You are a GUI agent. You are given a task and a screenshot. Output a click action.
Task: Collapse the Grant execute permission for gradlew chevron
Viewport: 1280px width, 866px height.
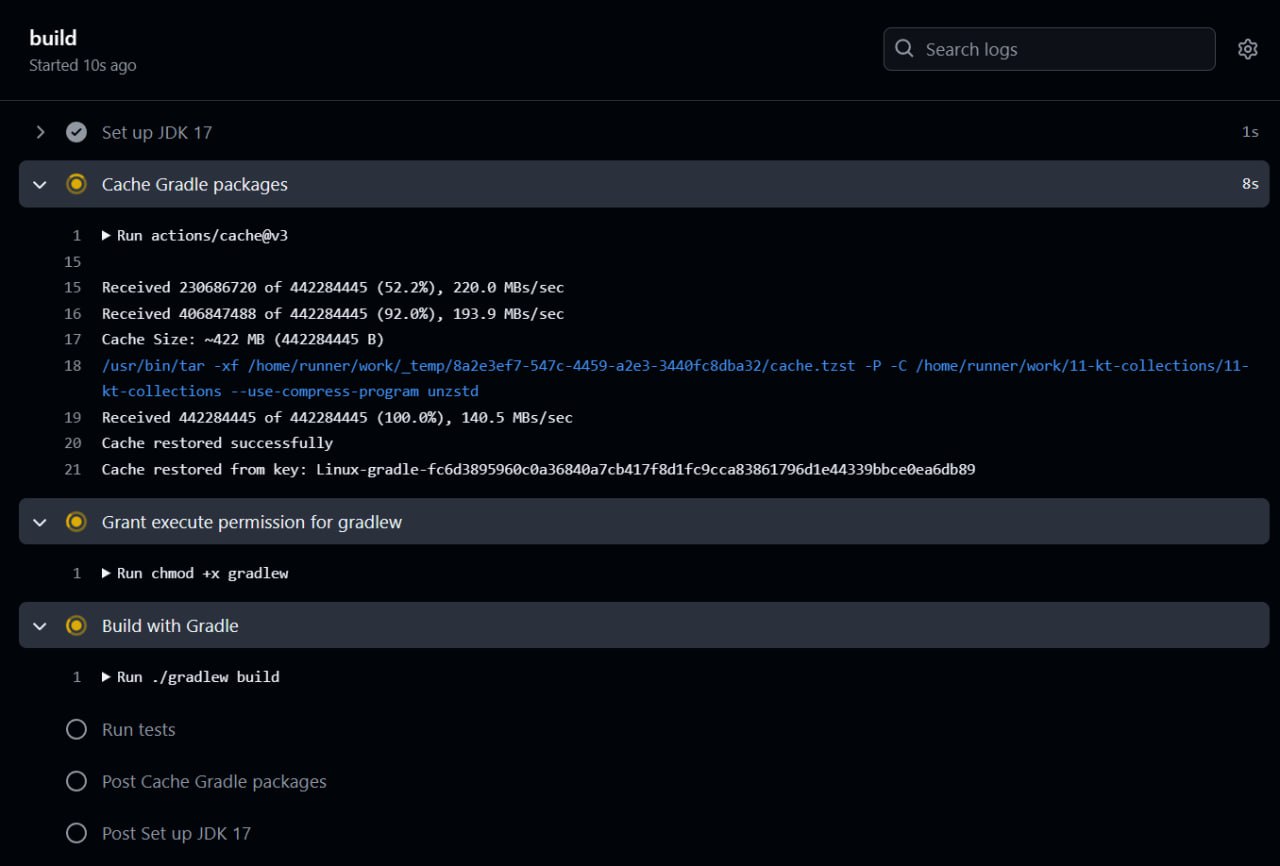pos(40,522)
